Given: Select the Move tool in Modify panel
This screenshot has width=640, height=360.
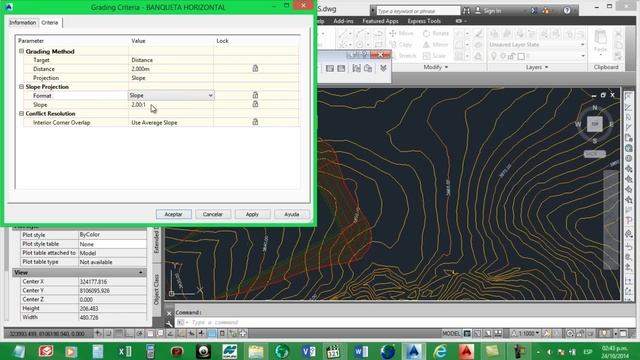Looking at the screenshot, I should click(401, 33).
